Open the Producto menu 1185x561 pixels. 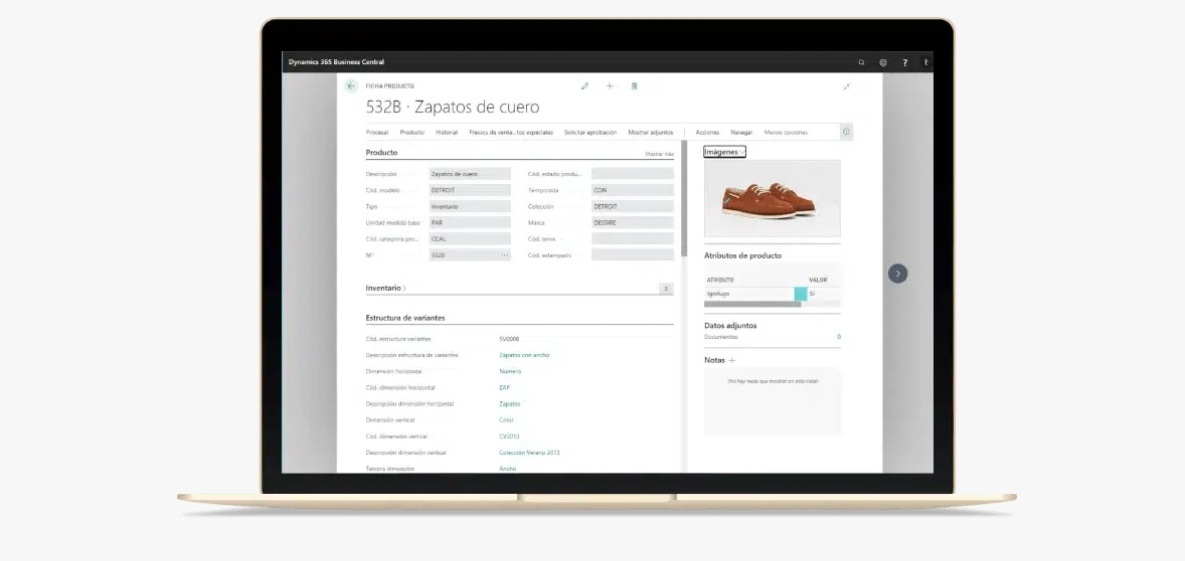point(412,132)
